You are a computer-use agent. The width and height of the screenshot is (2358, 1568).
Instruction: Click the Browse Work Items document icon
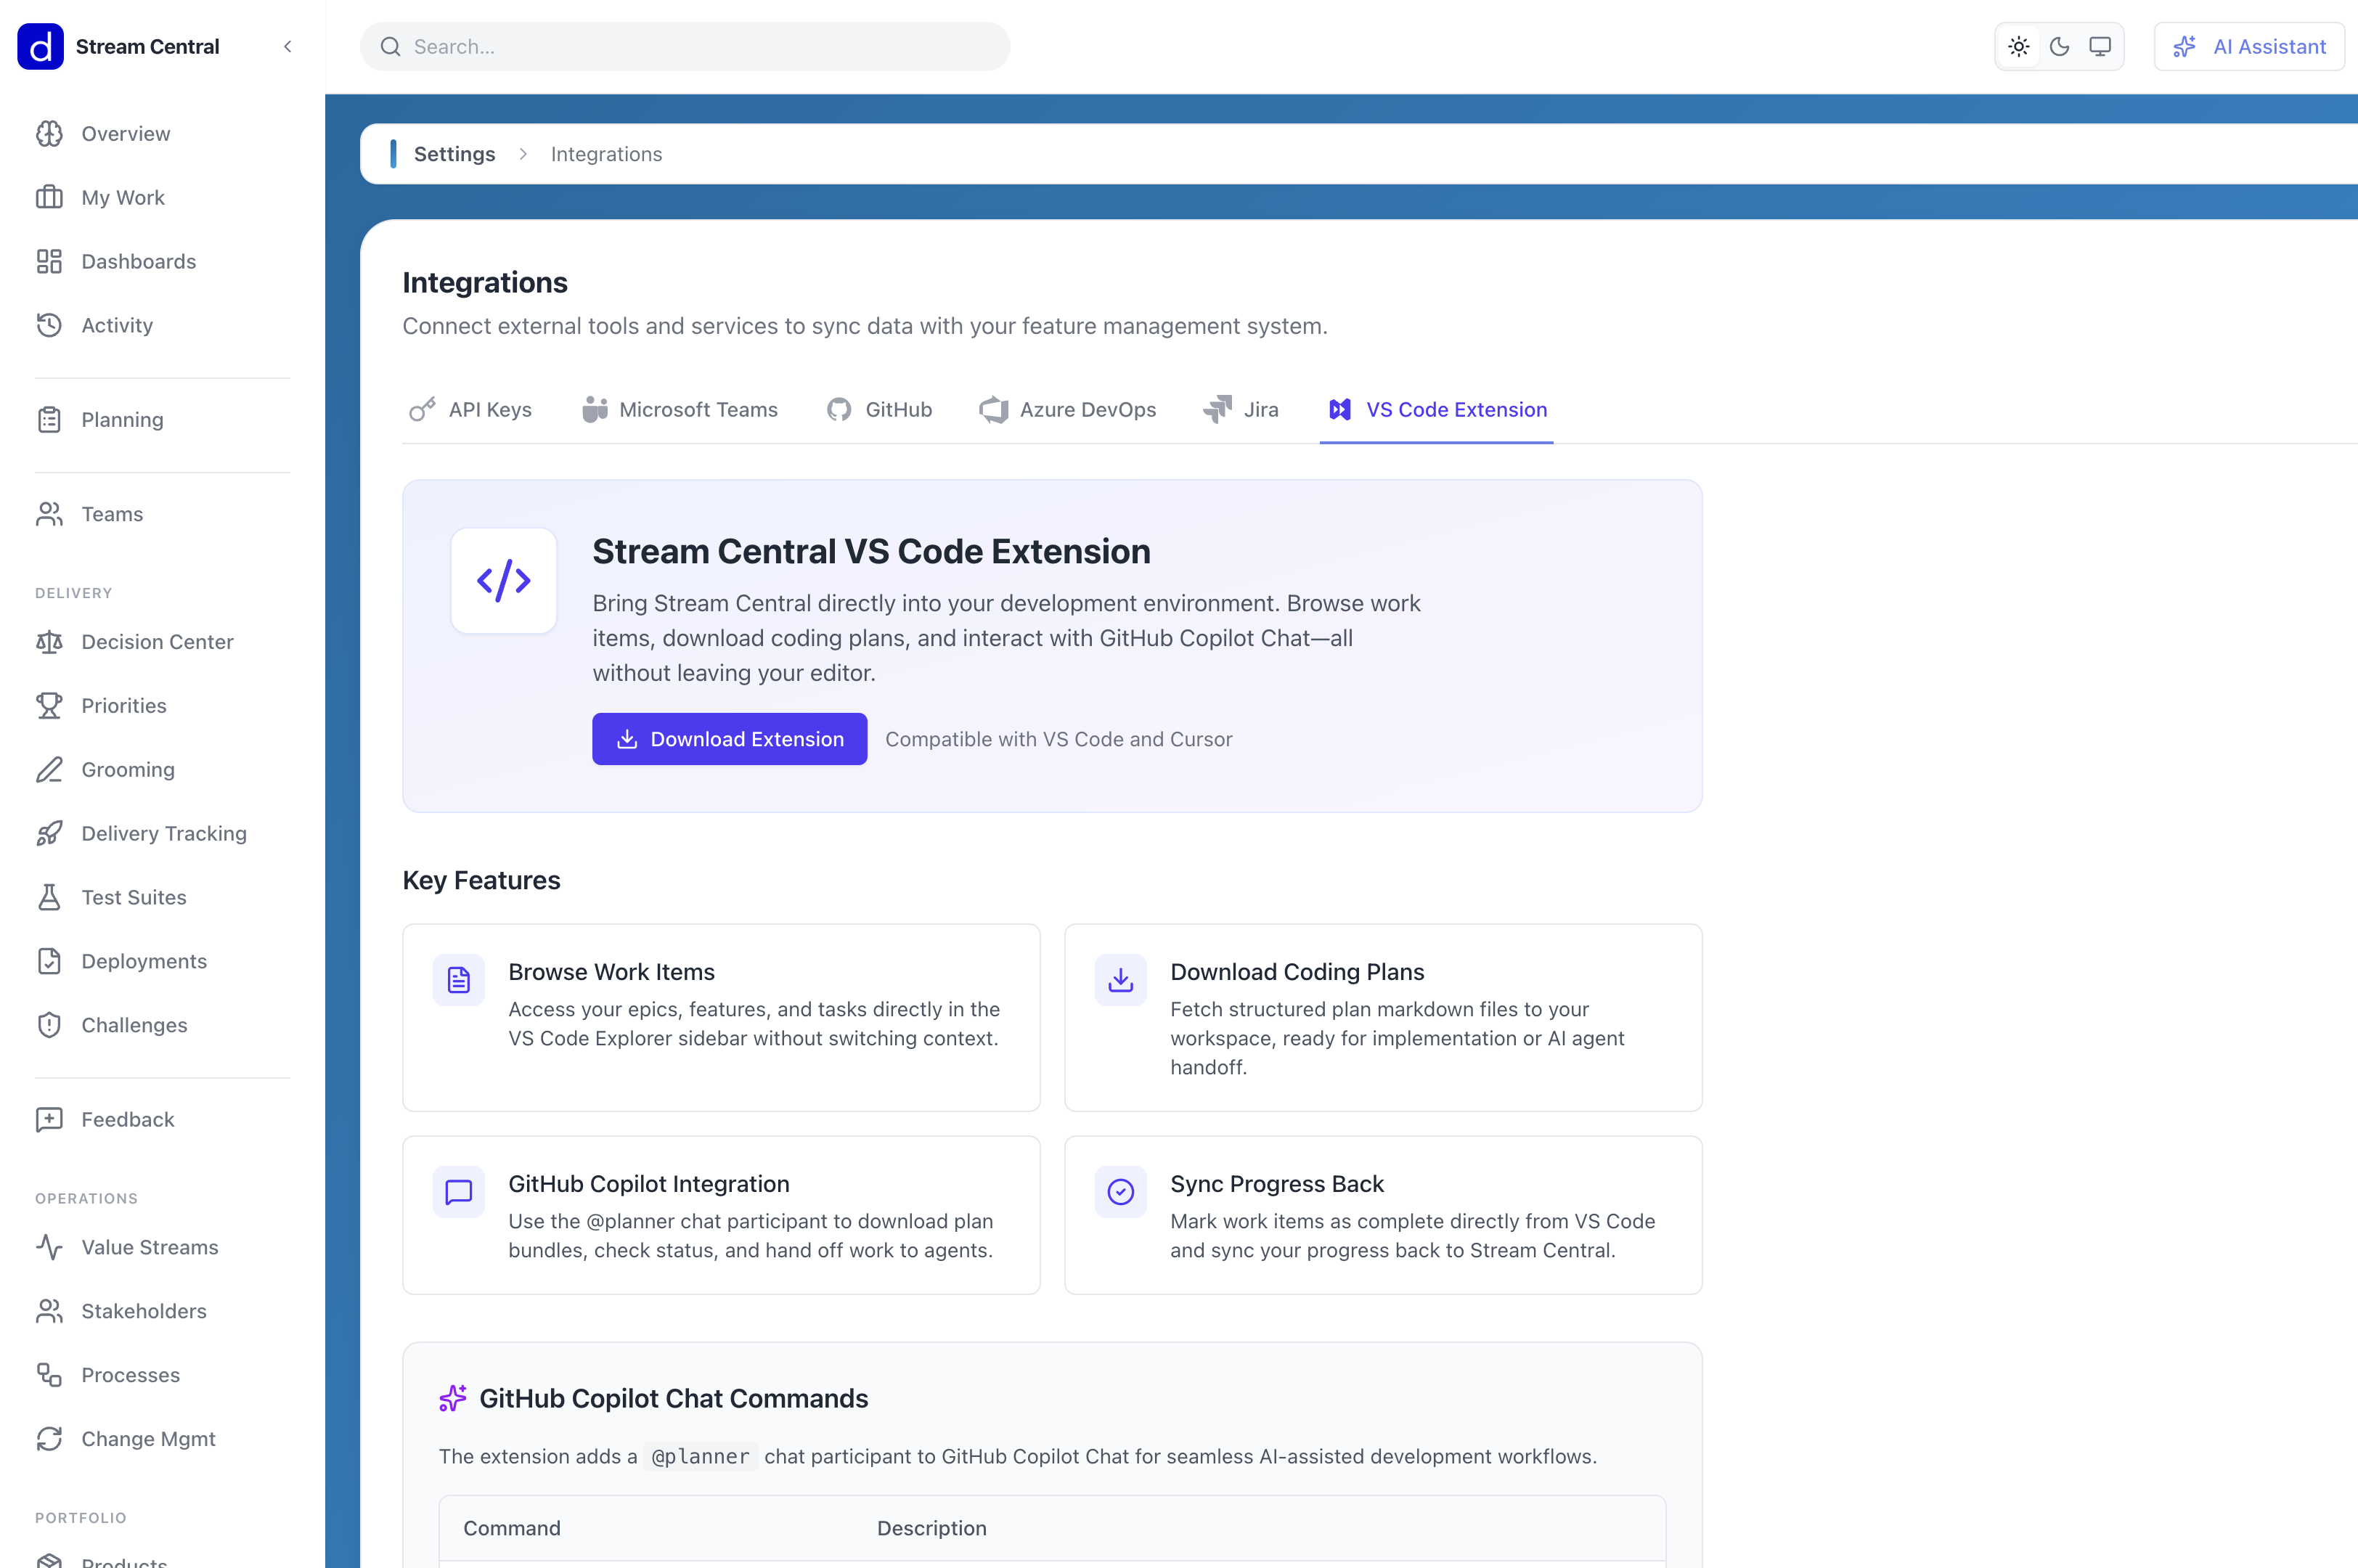[459, 980]
